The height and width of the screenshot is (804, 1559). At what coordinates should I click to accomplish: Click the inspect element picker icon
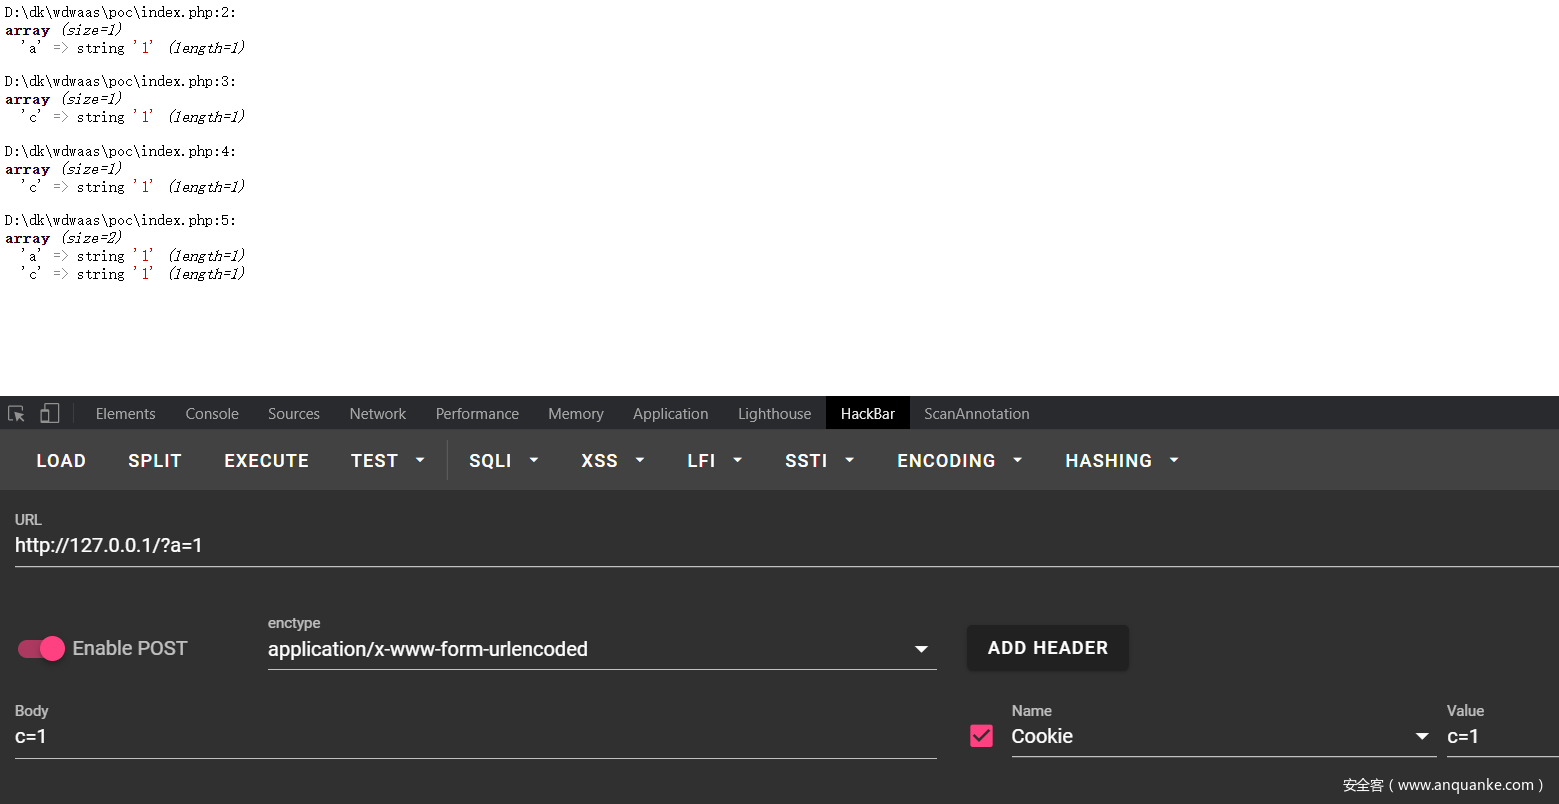[x=16, y=414]
